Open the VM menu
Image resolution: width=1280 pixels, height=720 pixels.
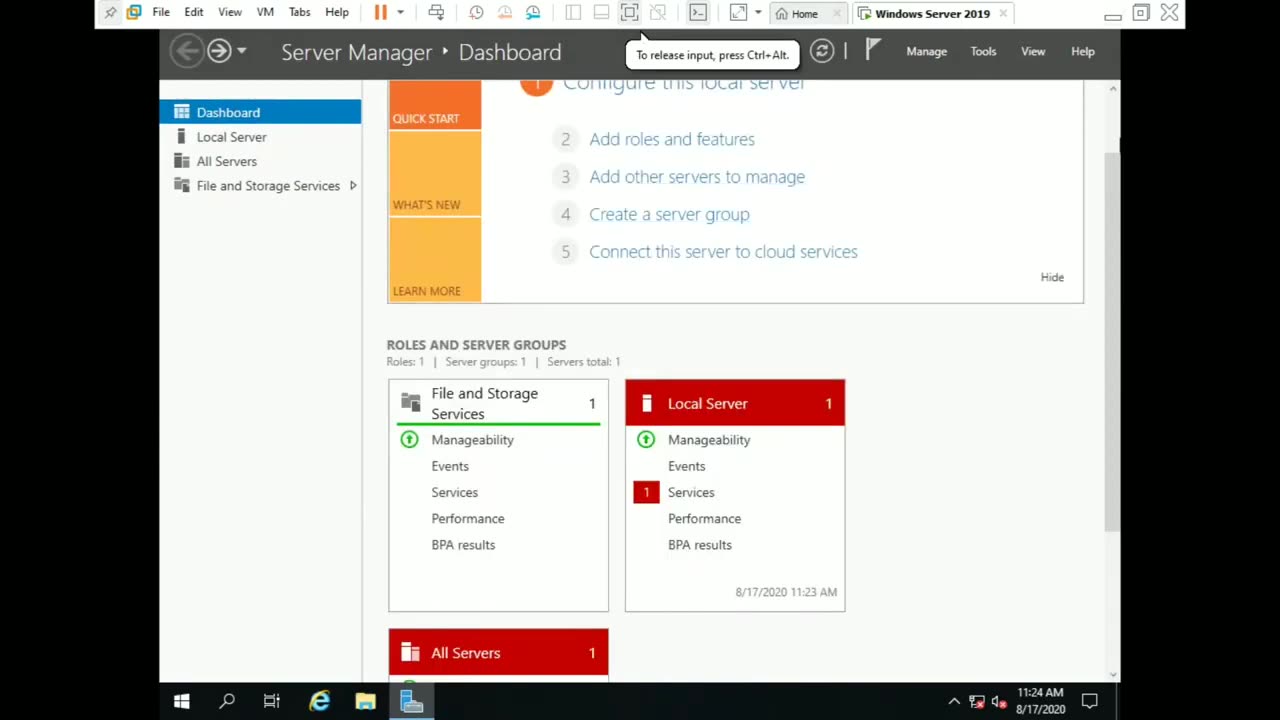[x=265, y=12]
